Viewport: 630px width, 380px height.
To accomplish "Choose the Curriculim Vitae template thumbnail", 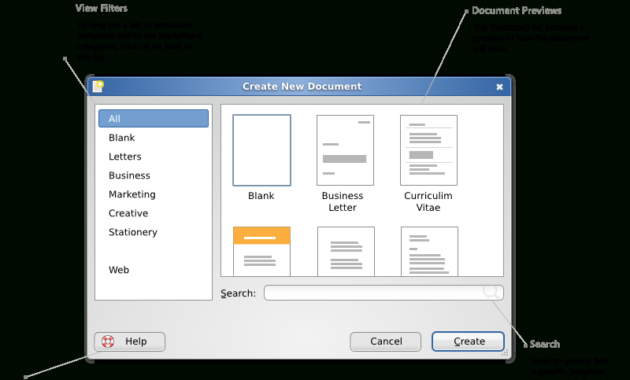I will [429, 150].
